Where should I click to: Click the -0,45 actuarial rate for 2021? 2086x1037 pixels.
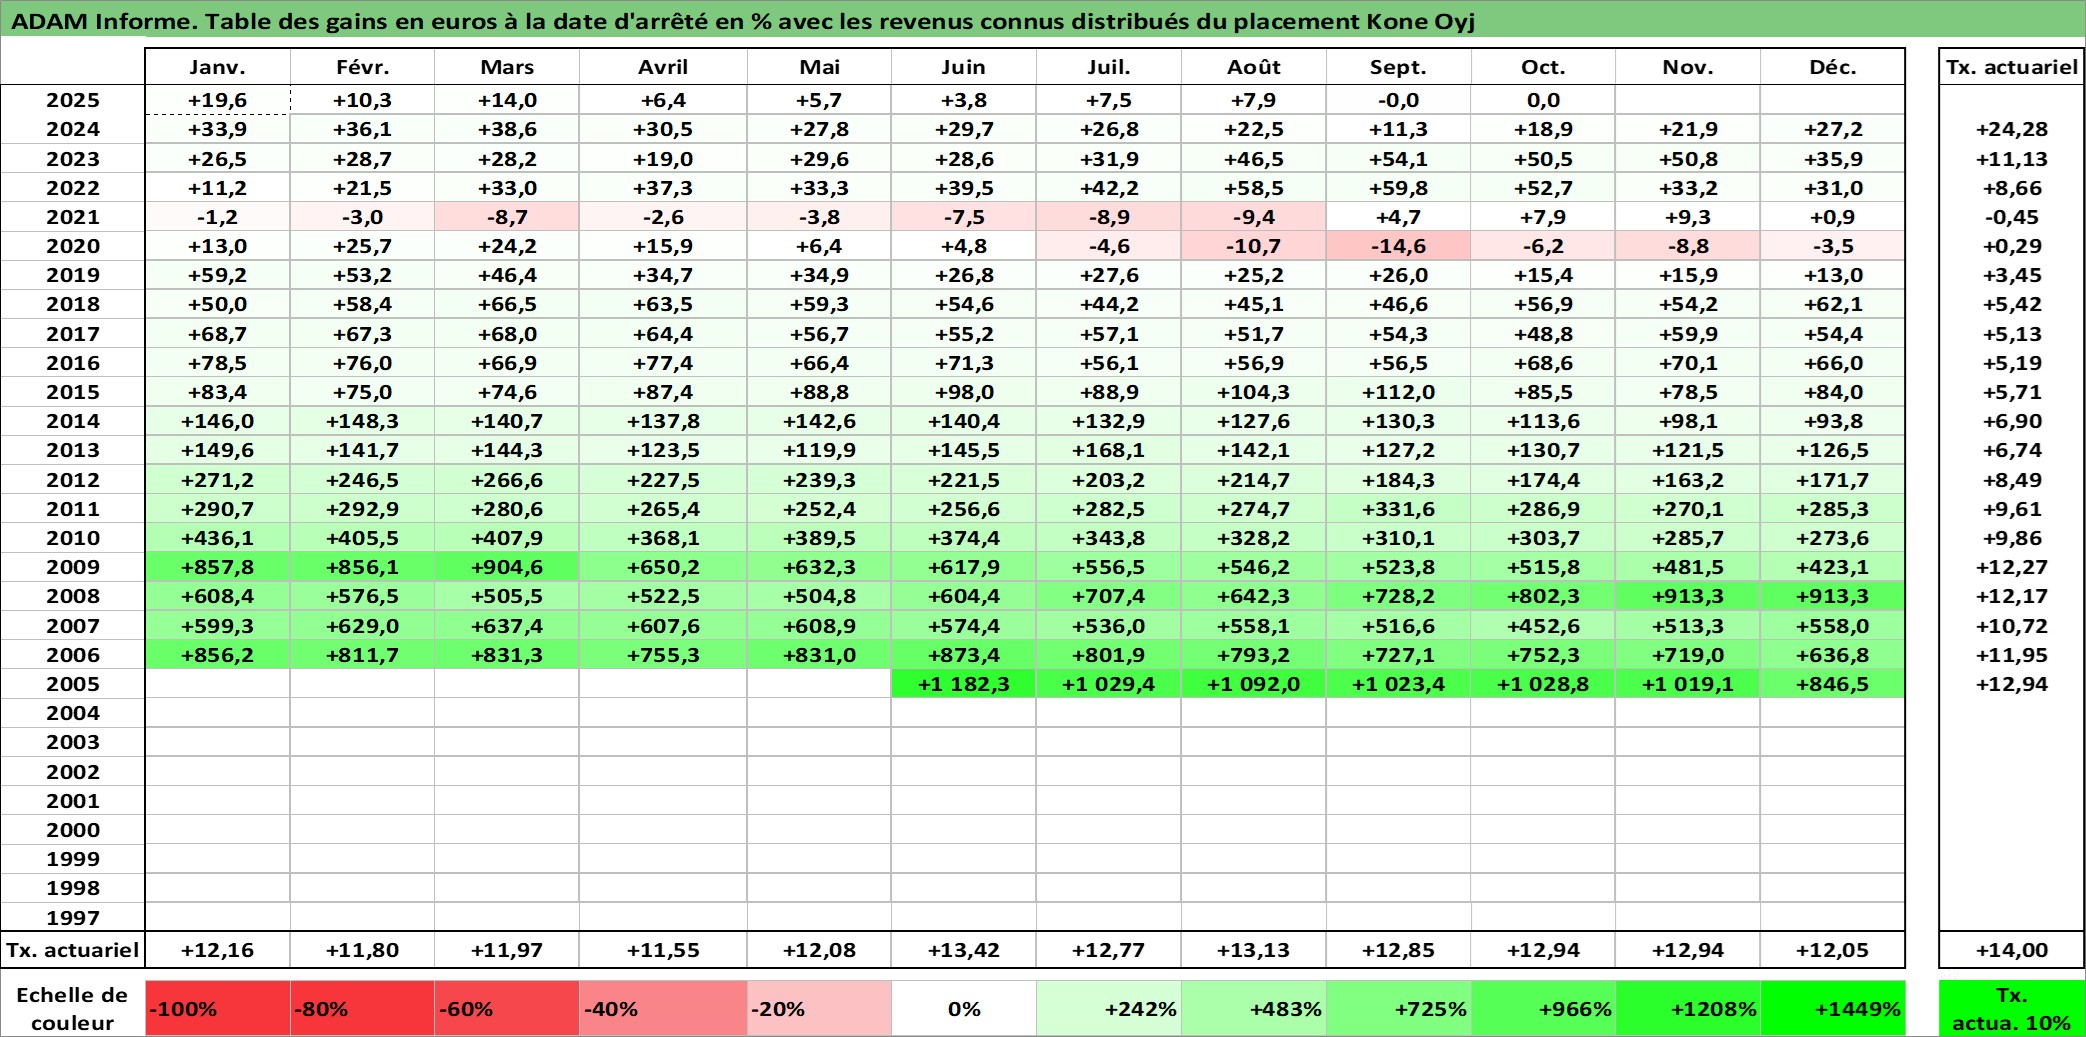coord(2011,217)
